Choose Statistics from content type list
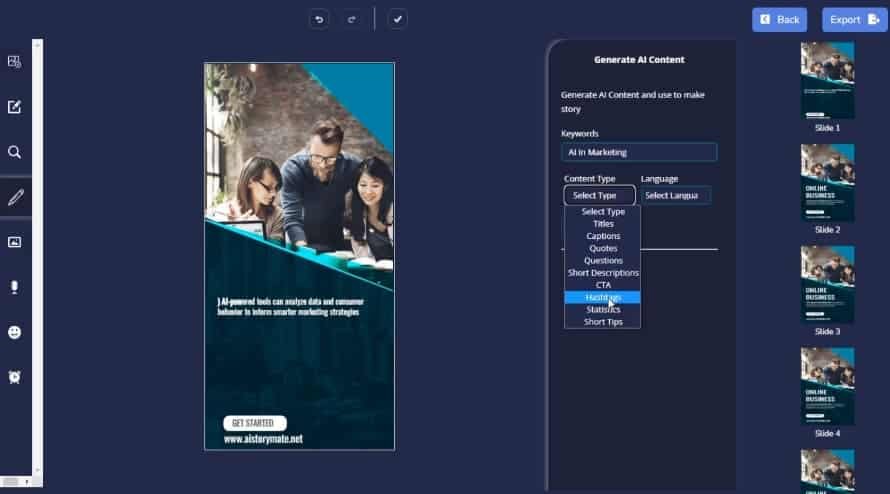 point(603,309)
